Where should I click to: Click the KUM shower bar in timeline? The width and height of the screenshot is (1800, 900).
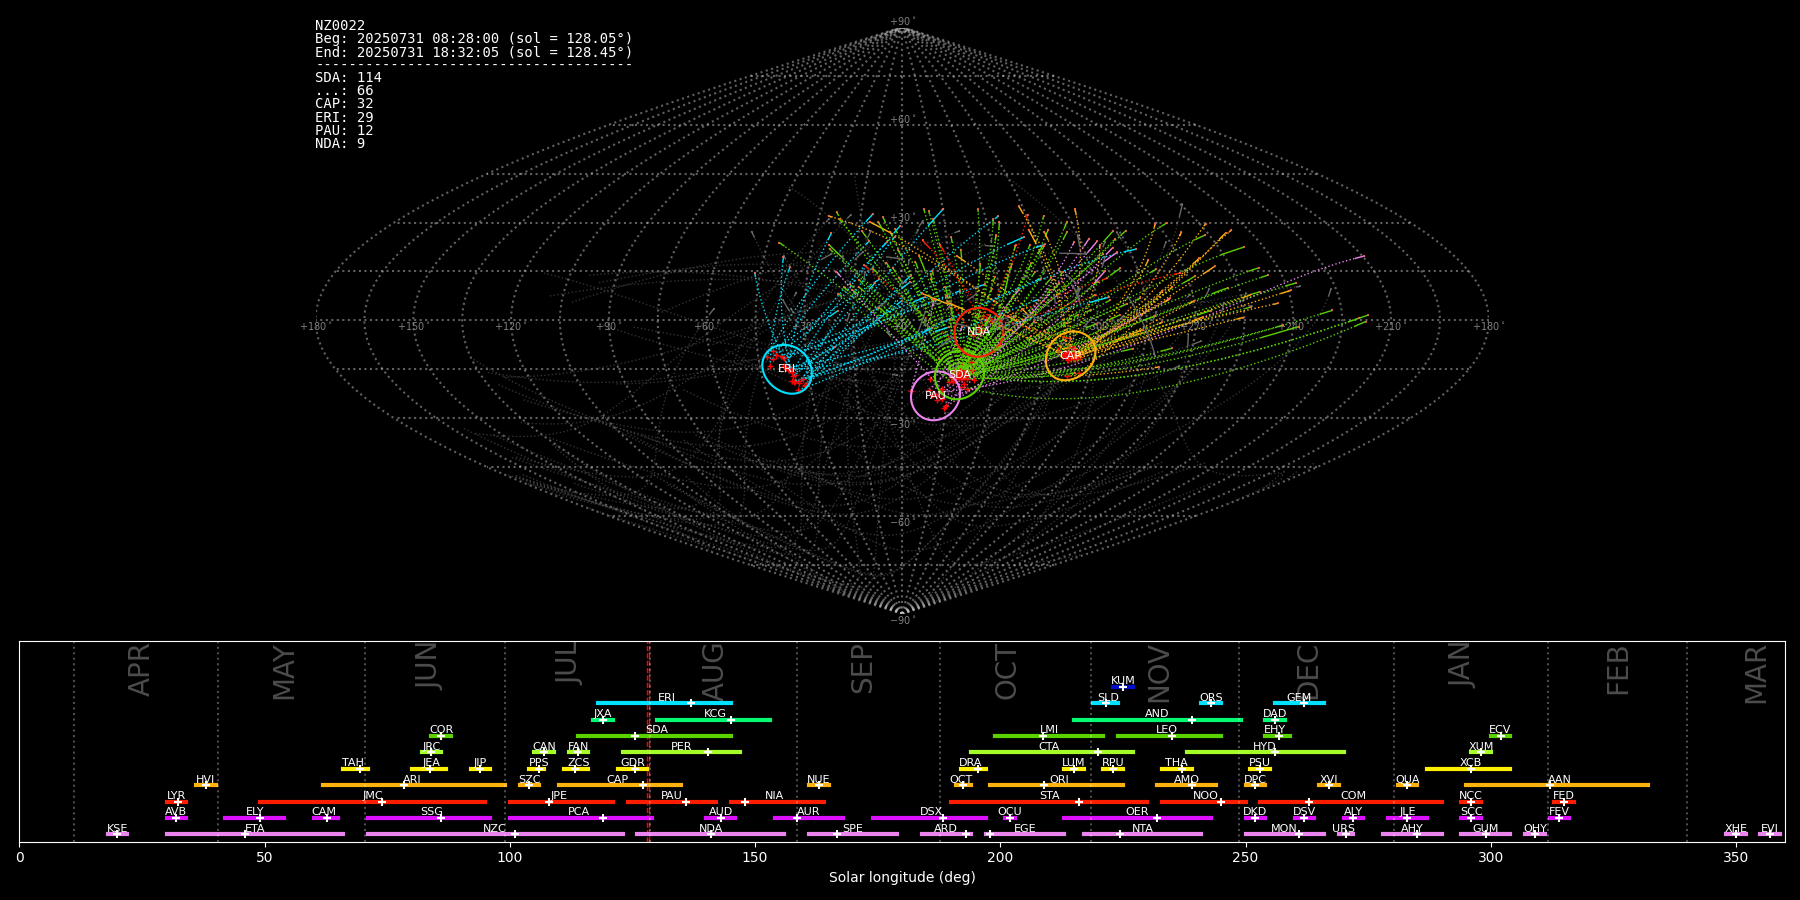point(1123,687)
